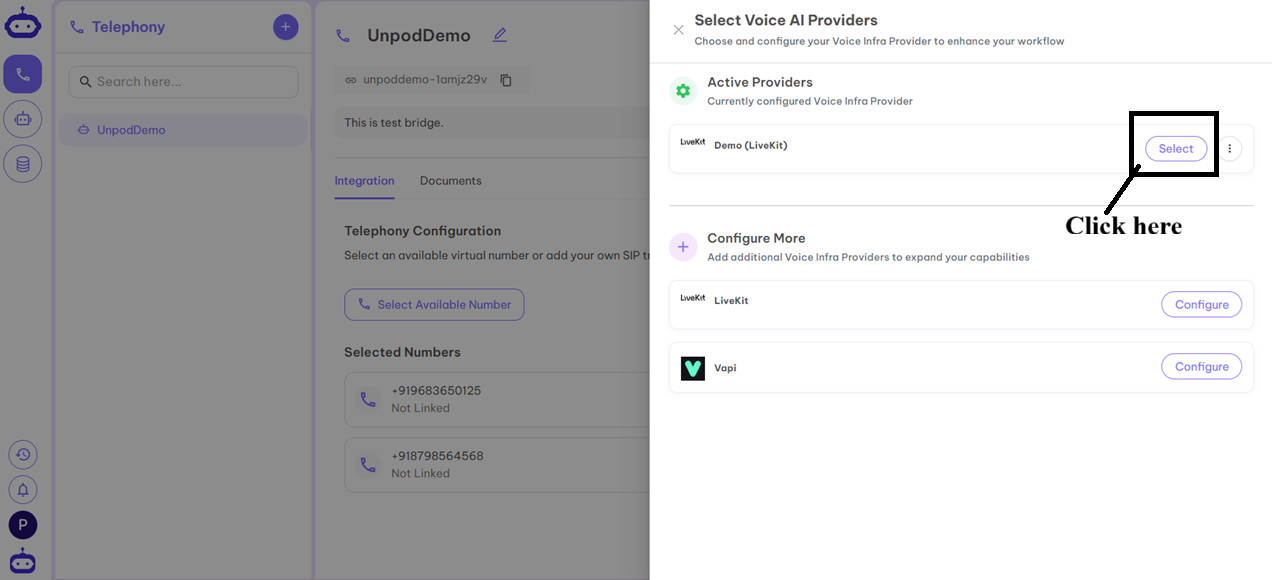Configure the Vapi provider
Viewport: 1272px width, 580px height.
[x=1201, y=366]
